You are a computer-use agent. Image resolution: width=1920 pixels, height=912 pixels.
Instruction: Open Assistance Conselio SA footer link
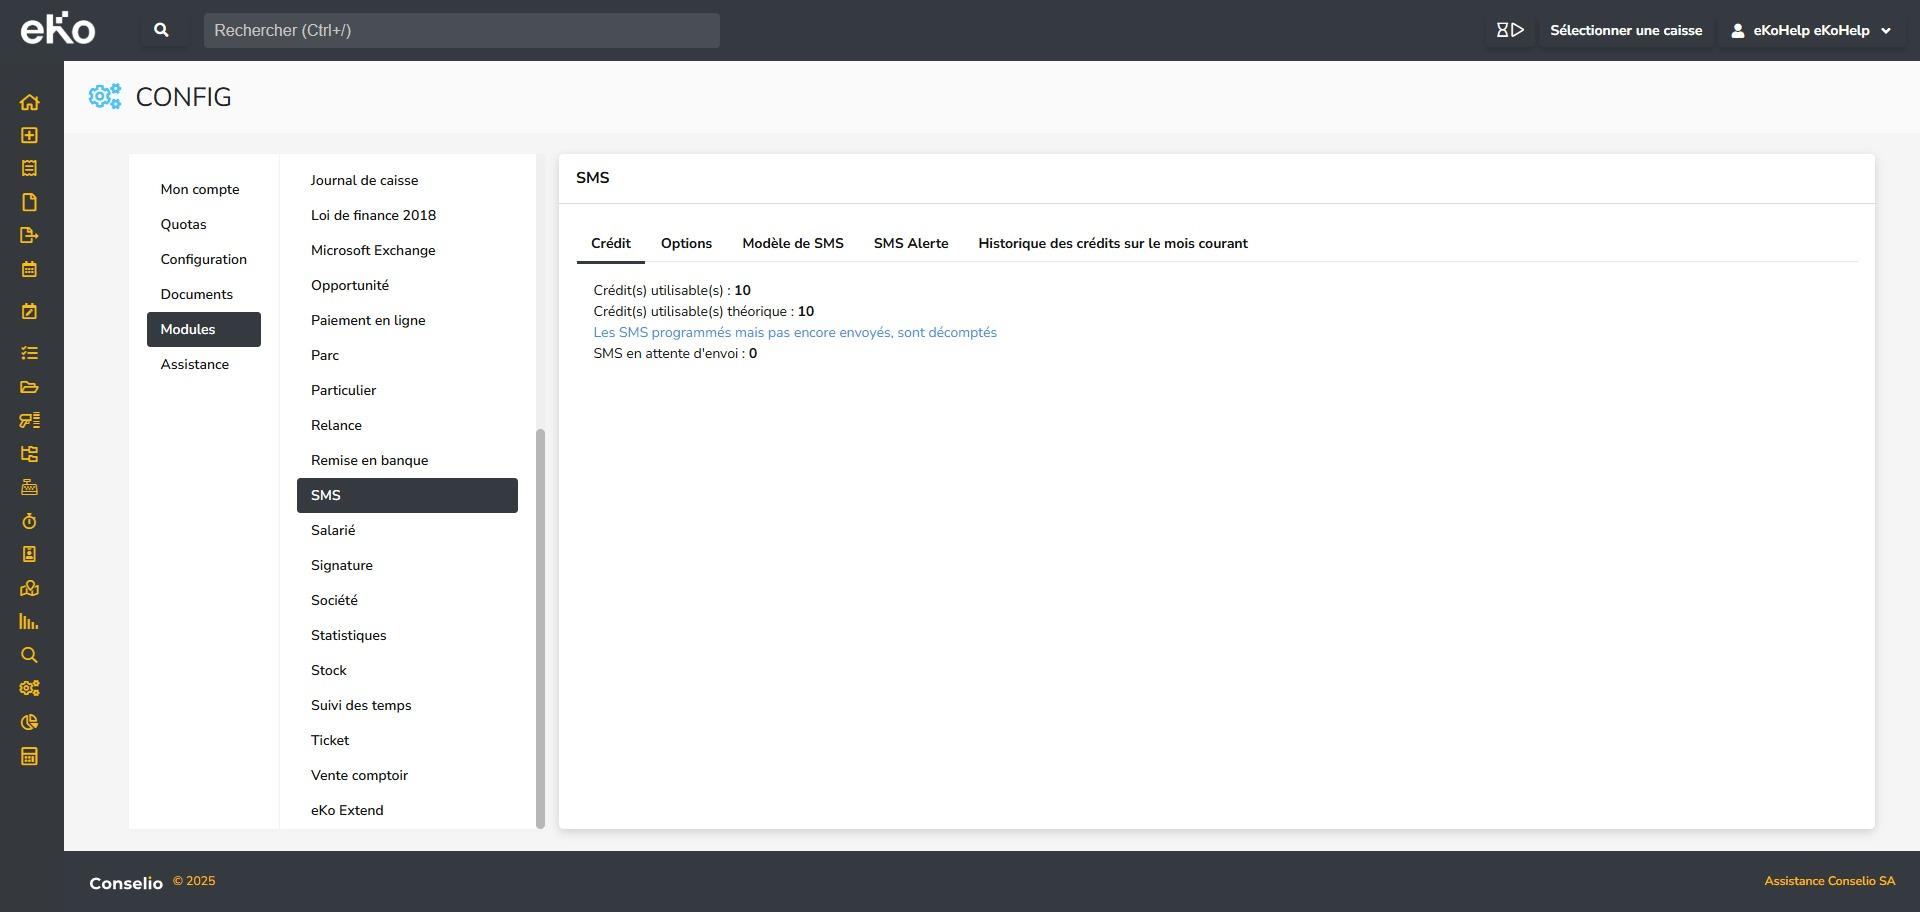click(x=1829, y=881)
